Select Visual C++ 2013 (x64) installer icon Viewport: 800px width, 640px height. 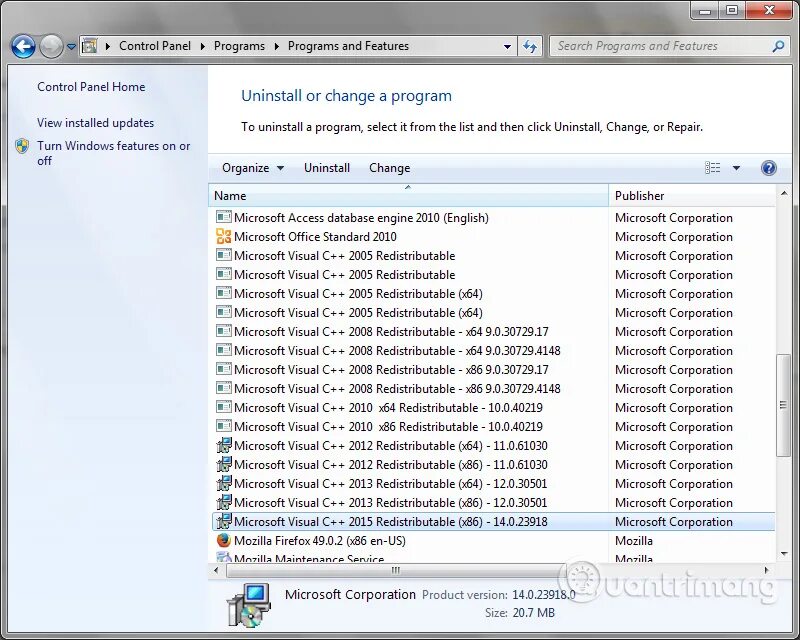(223, 483)
